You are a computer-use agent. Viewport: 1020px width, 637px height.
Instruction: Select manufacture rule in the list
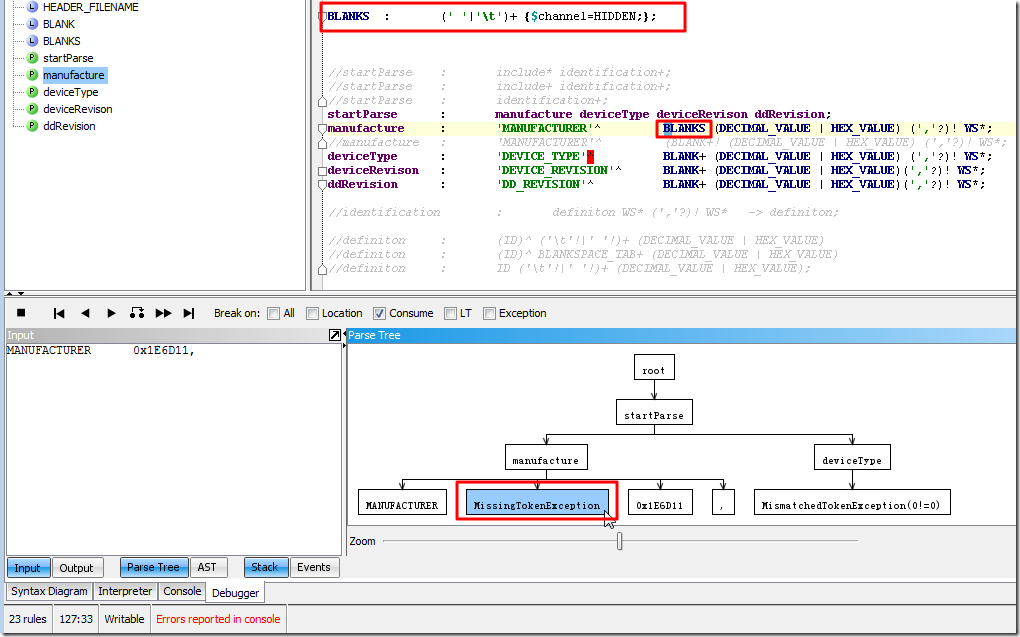click(x=74, y=75)
